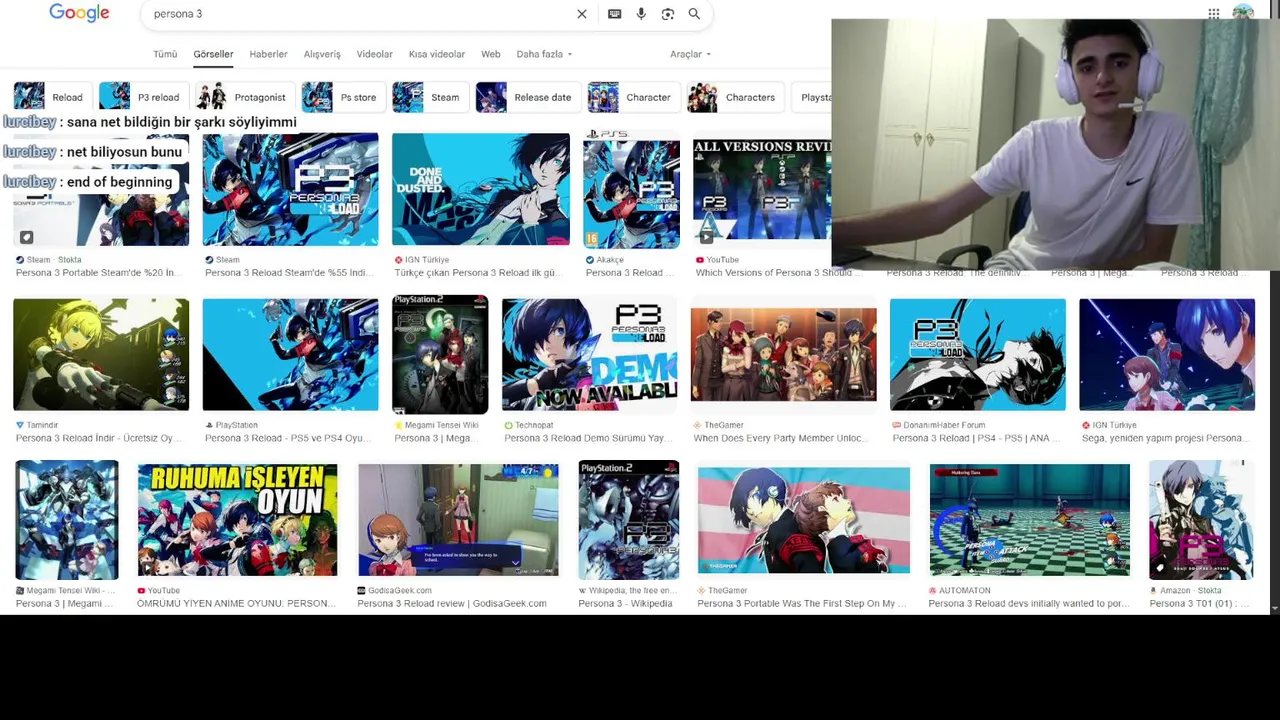This screenshot has height=720, width=1280.
Task: Click 'Persona 3 - Wikipedia' caption link
Action: [x=625, y=604]
